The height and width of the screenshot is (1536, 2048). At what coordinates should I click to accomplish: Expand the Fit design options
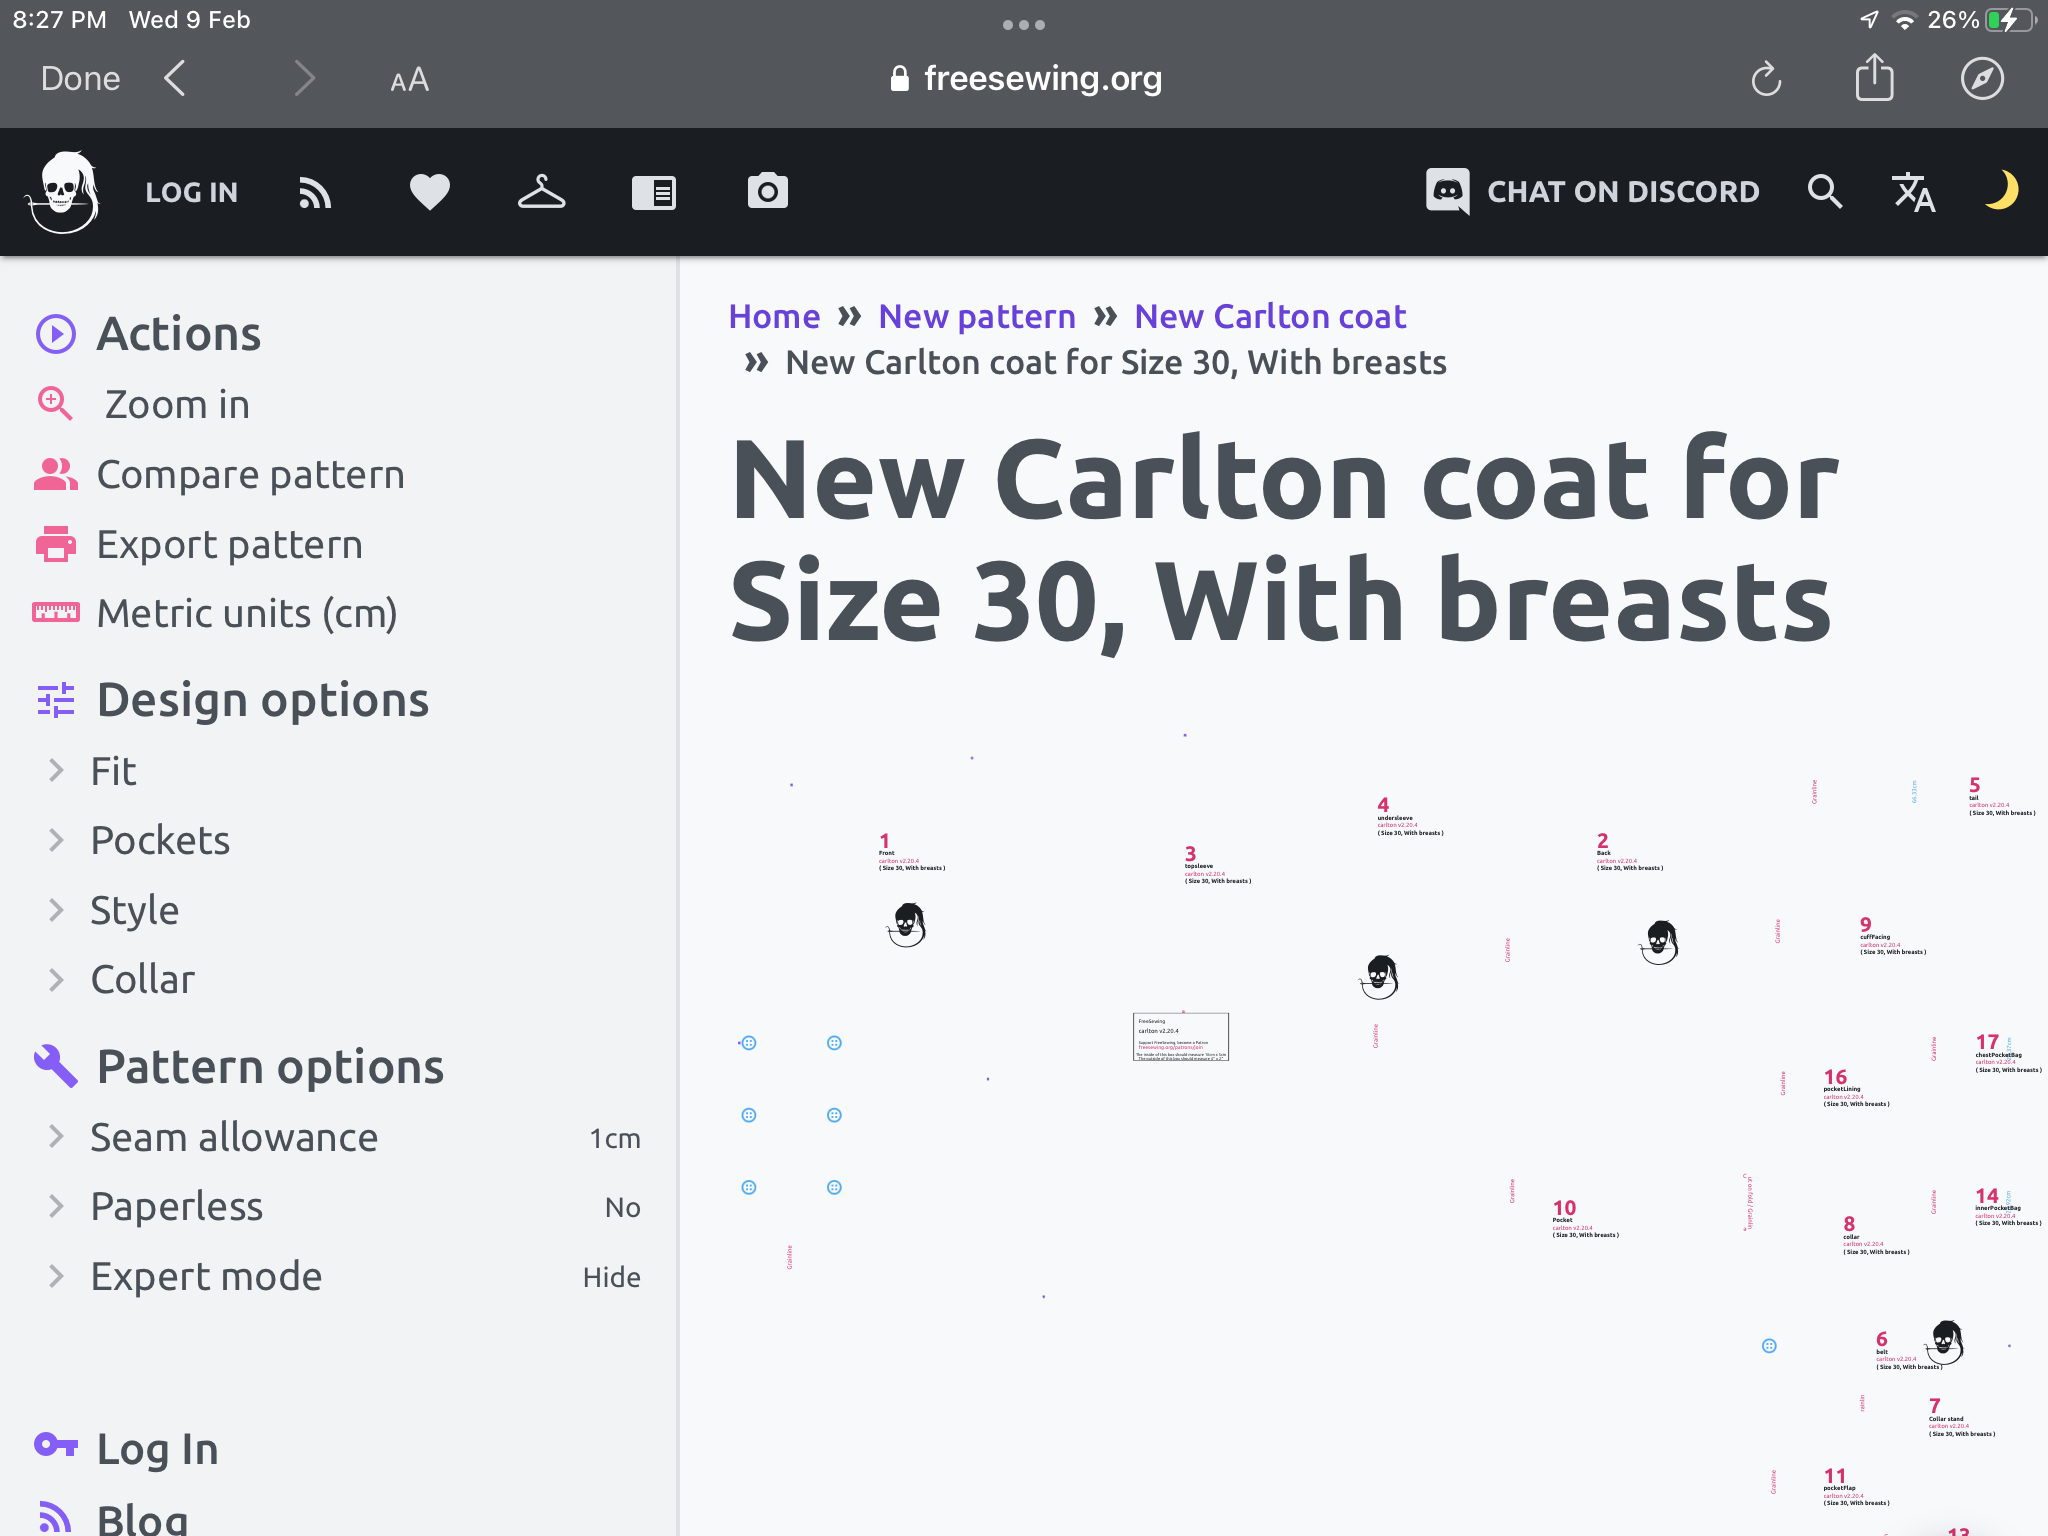point(113,771)
